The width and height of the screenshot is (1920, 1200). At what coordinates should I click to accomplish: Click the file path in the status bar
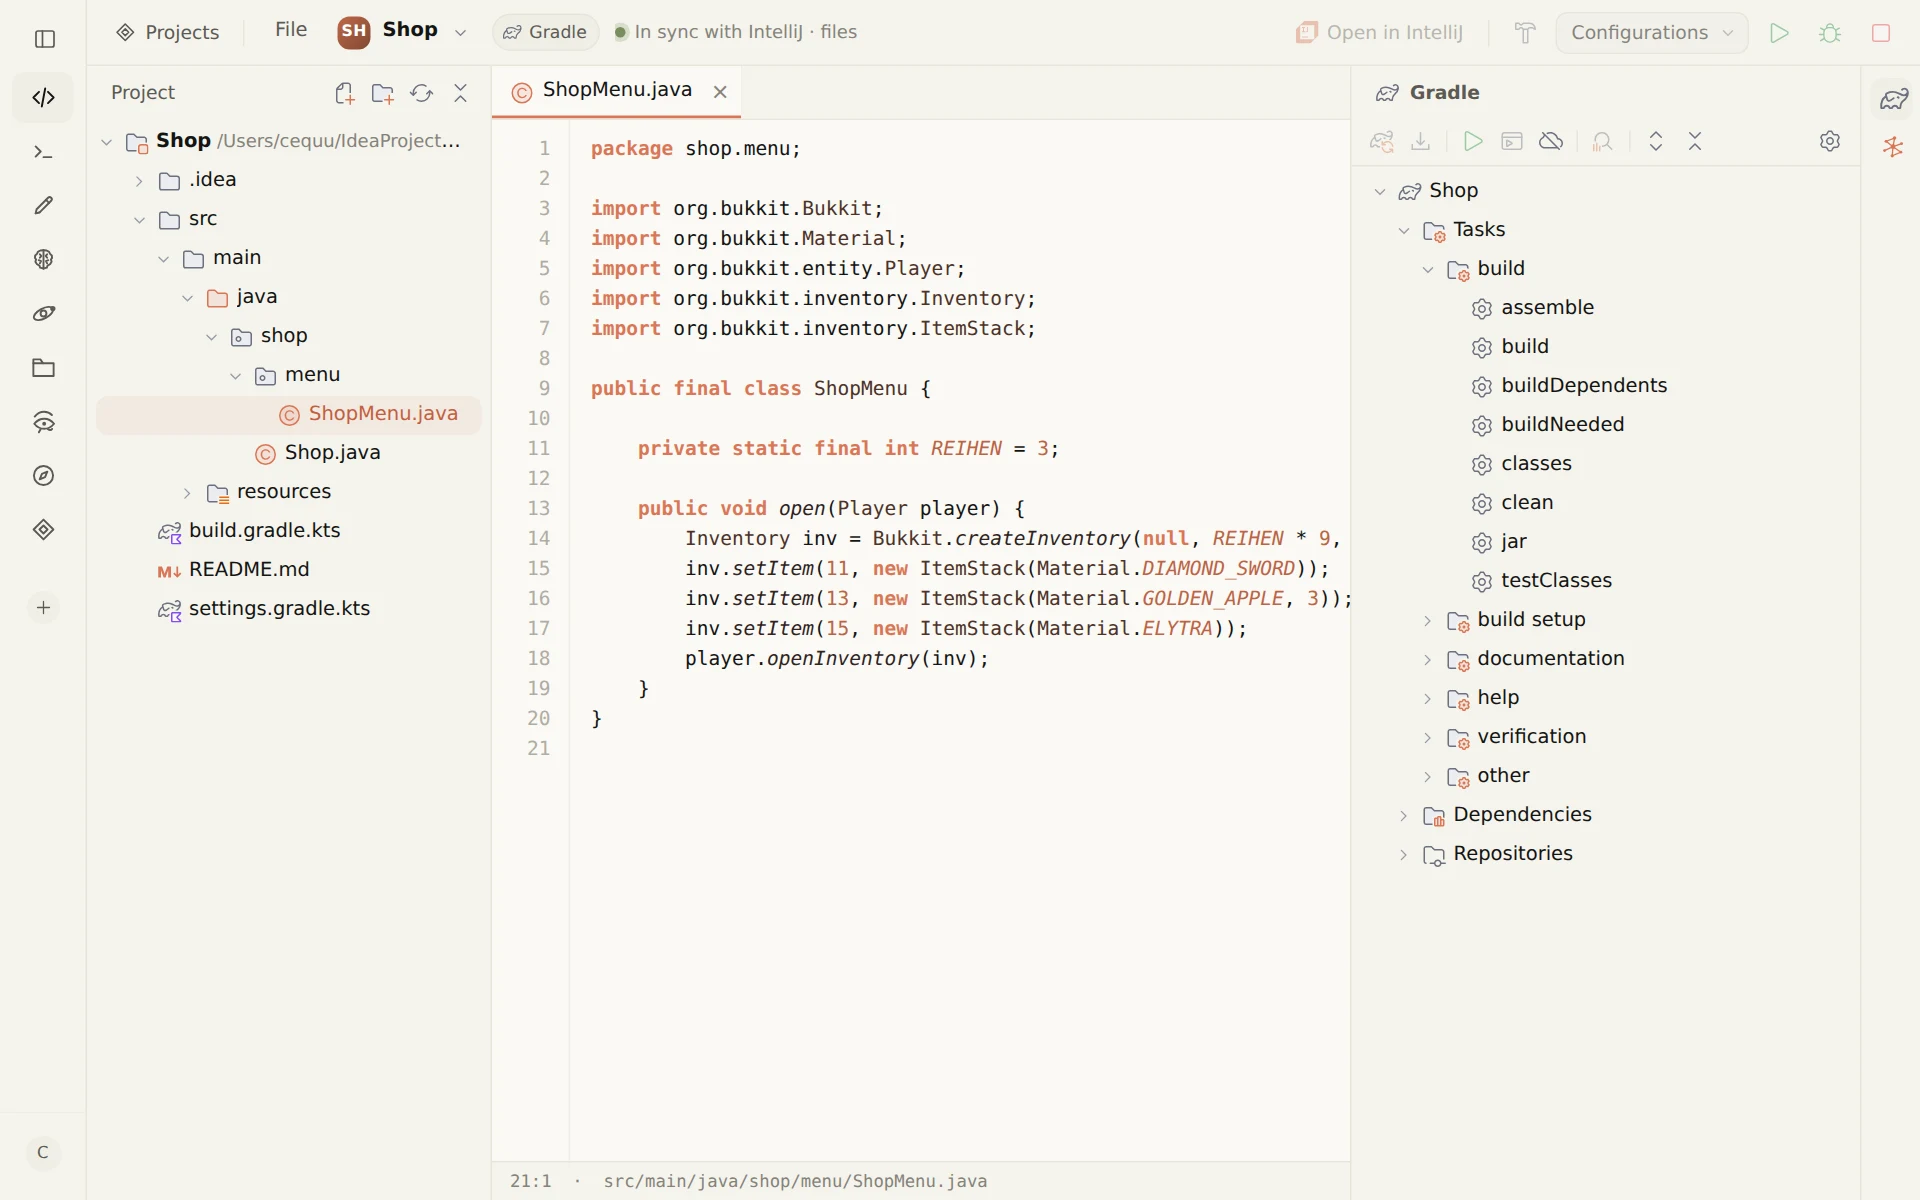tap(795, 1181)
